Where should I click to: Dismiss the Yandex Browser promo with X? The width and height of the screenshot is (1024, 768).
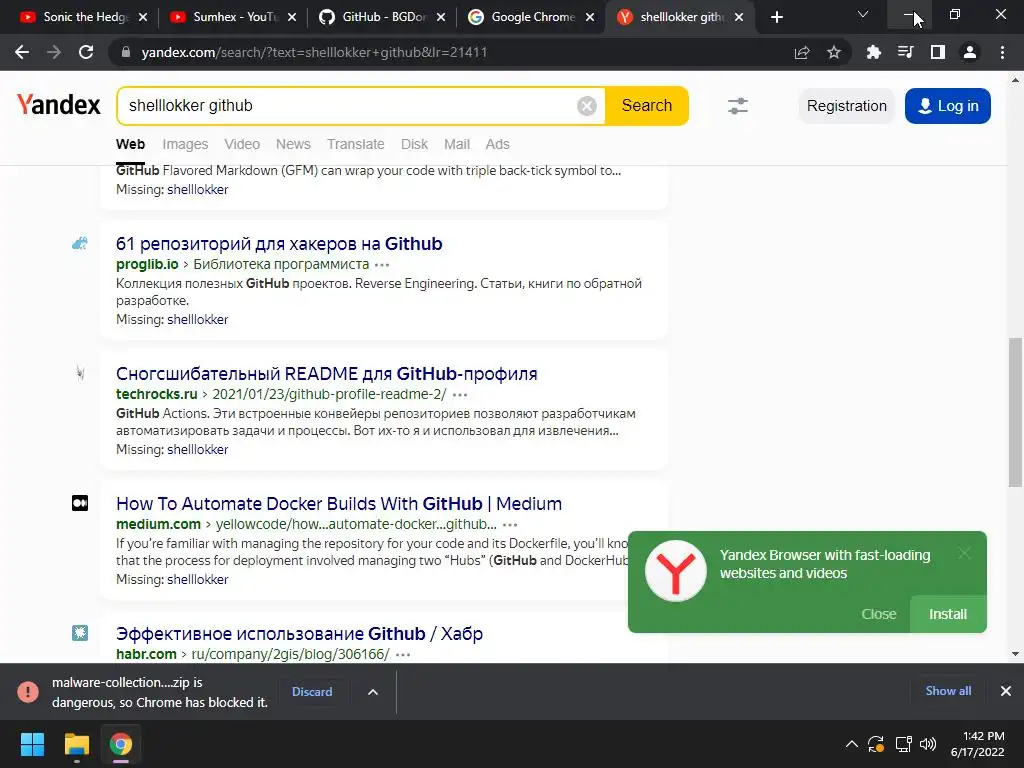point(964,553)
